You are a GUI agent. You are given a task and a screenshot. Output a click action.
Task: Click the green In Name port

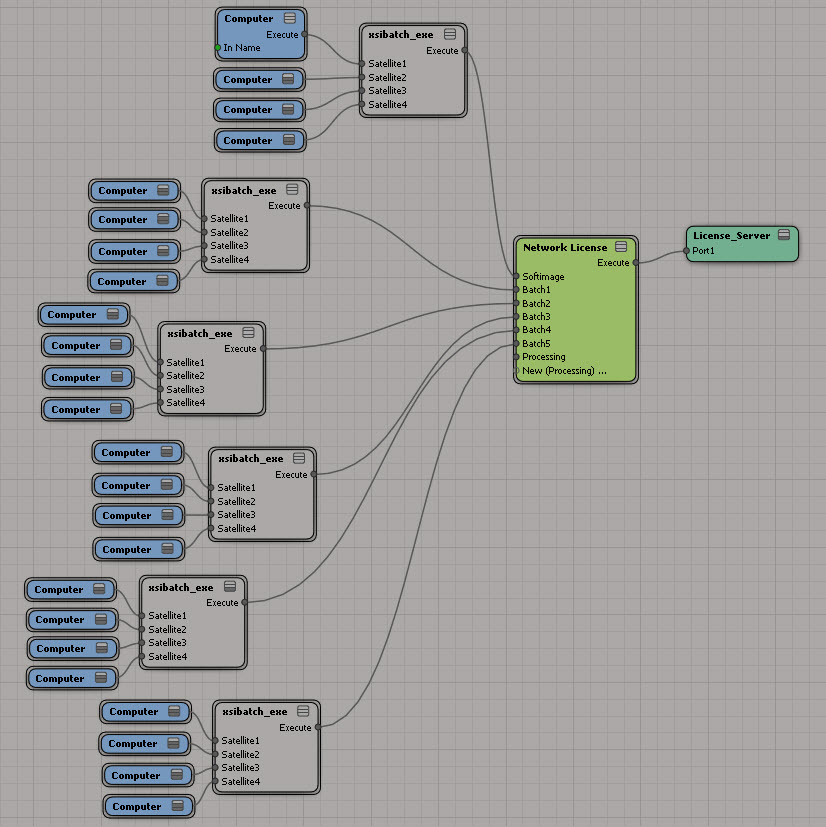(x=217, y=48)
